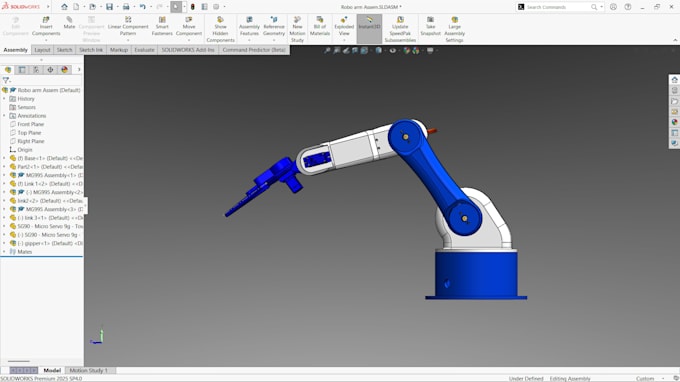The image size is (680, 382).
Task: Click Show Hidden Components
Action: pyautogui.click(x=220, y=29)
